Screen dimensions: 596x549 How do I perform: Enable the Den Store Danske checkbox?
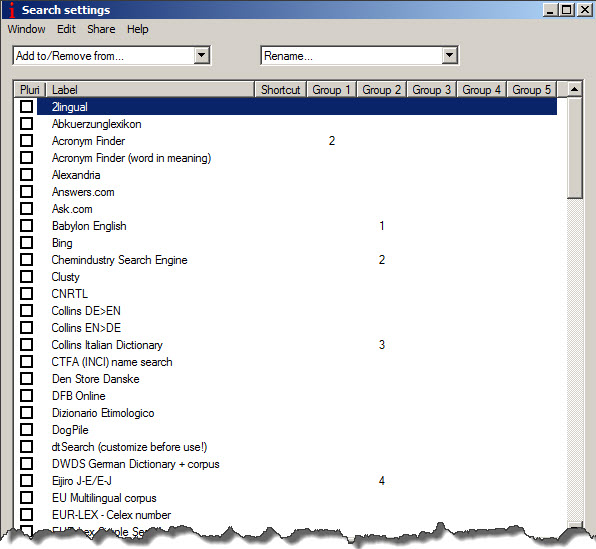(x=26, y=378)
